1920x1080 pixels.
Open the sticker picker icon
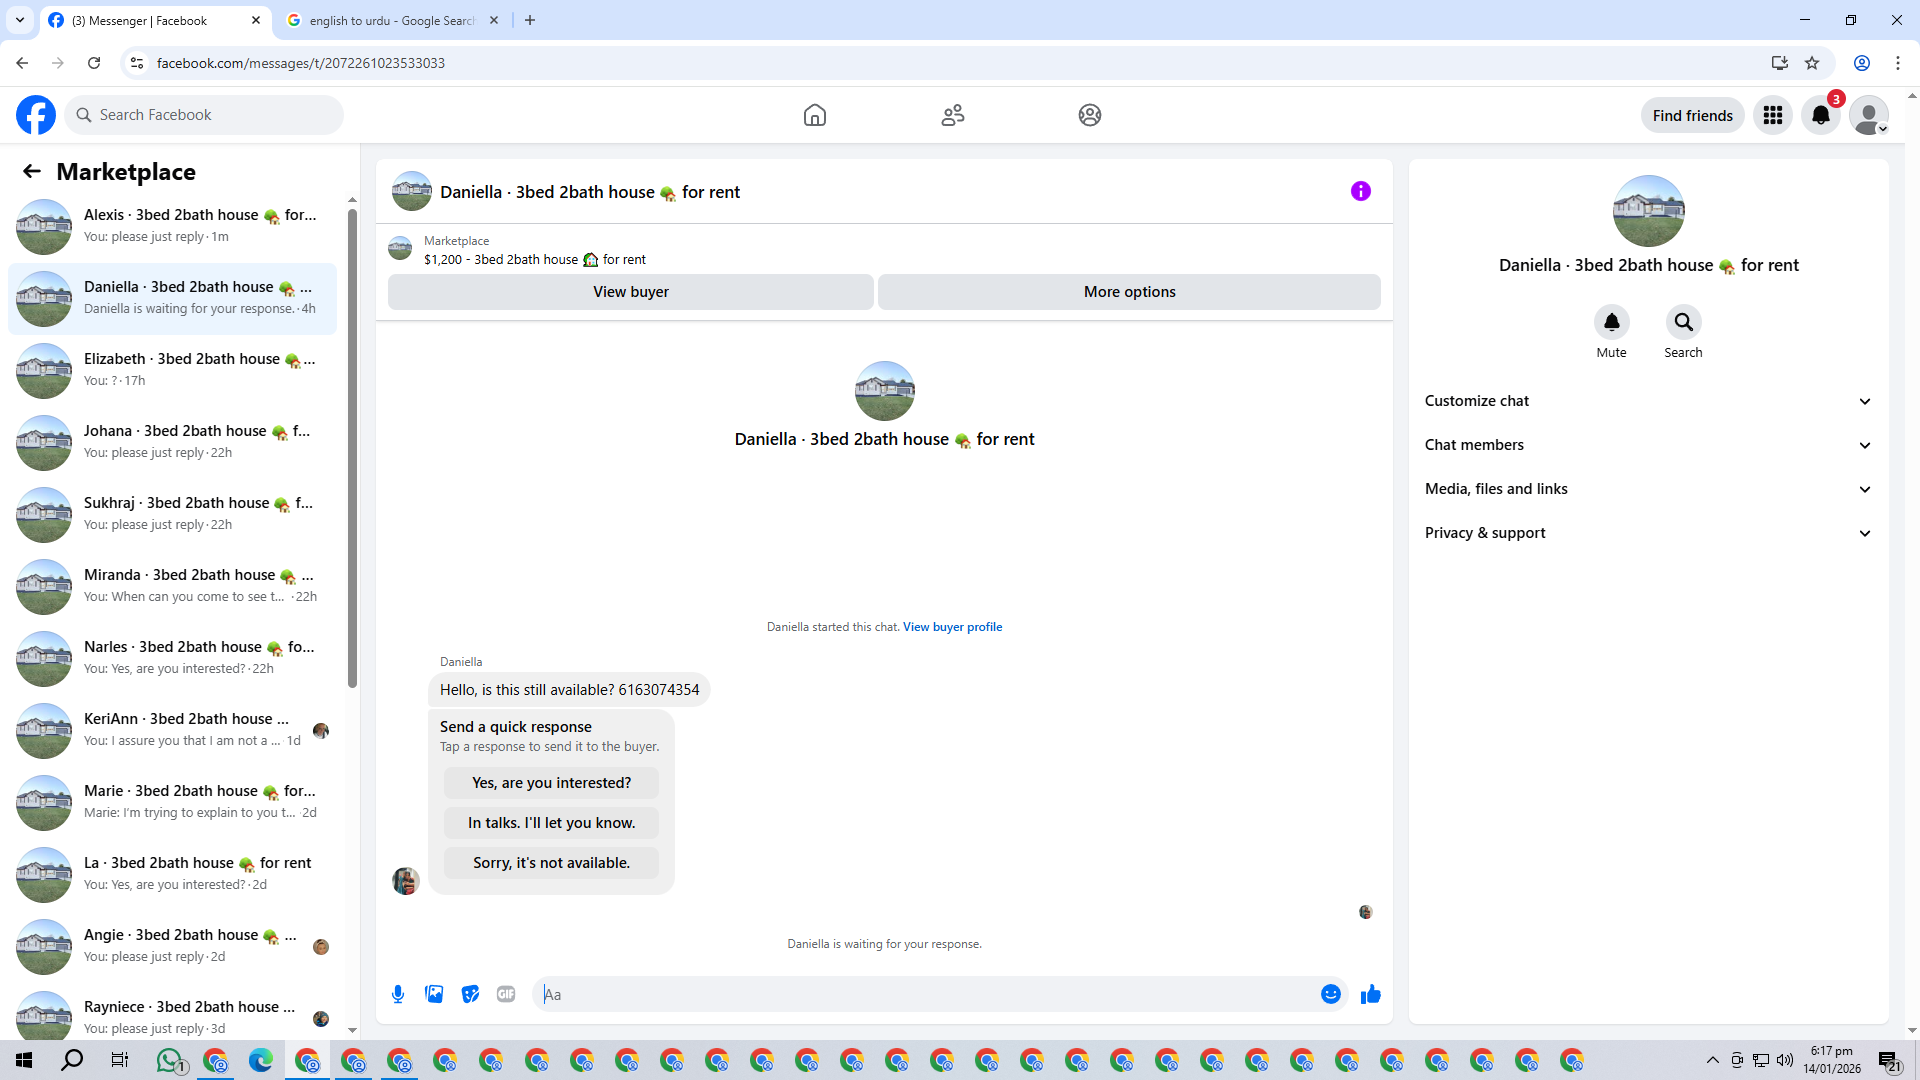(470, 994)
